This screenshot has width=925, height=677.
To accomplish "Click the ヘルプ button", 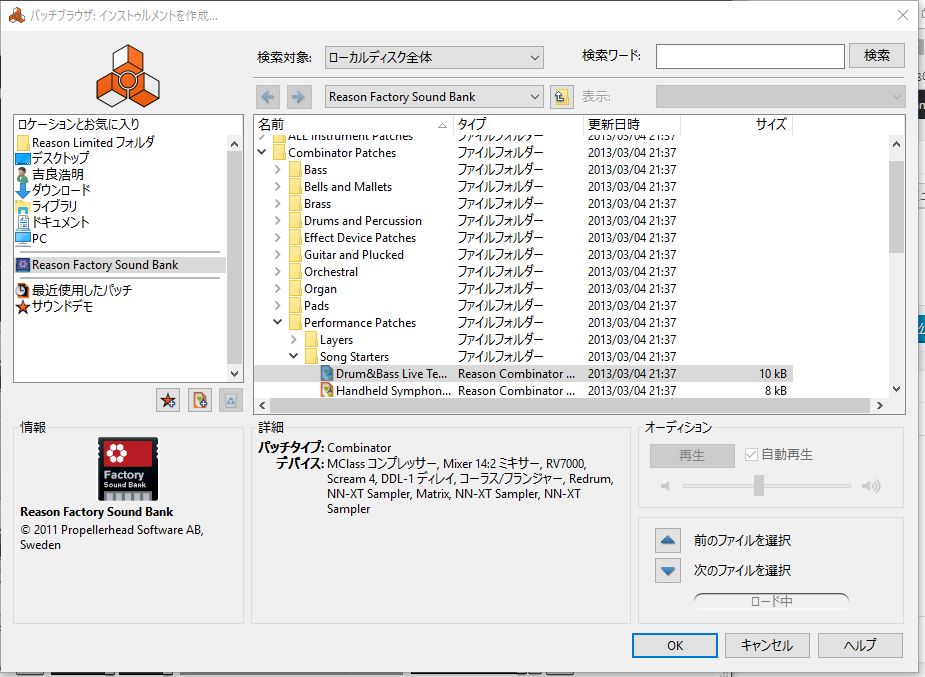I will [x=860, y=645].
